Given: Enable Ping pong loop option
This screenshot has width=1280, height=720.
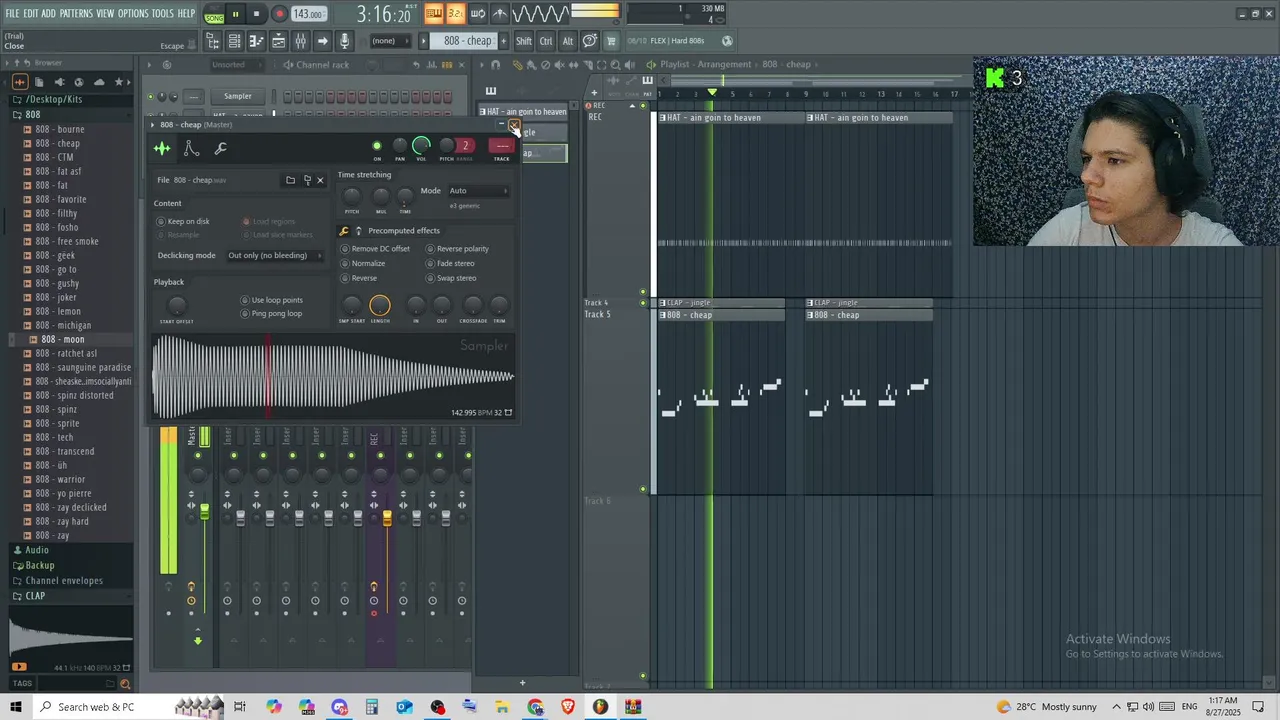Looking at the screenshot, I should pyautogui.click(x=271, y=314).
